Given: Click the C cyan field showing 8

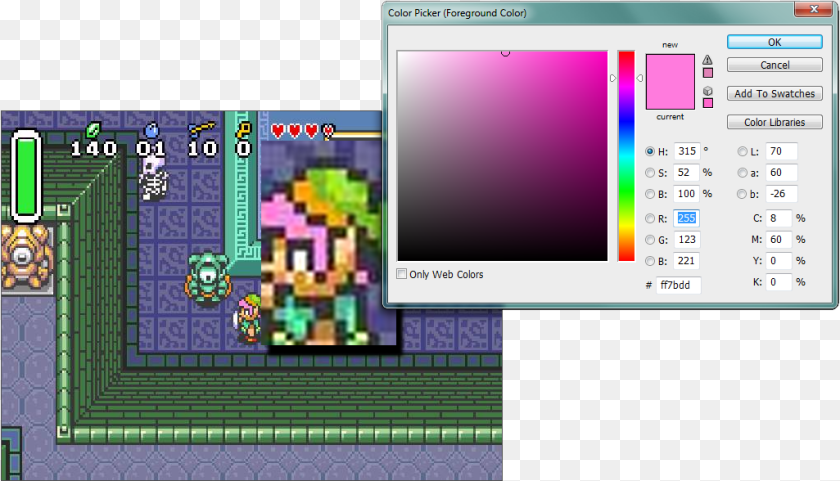Looking at the screenshot, I should pyautogui.click(x=778, y=219).
